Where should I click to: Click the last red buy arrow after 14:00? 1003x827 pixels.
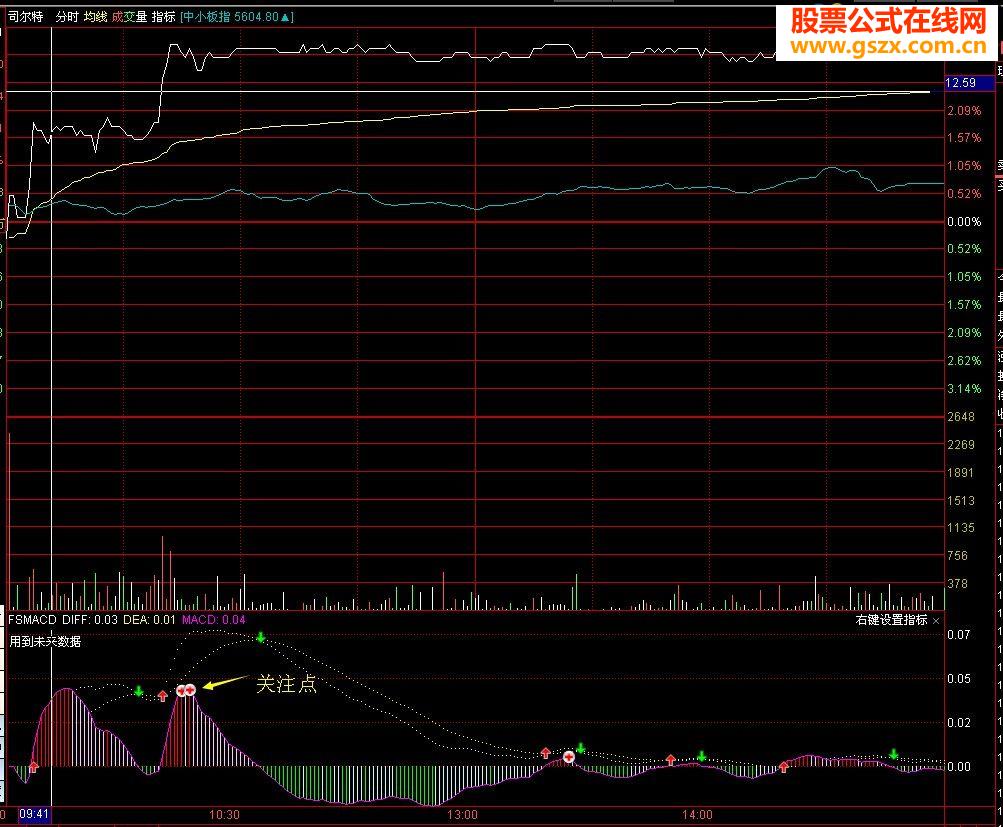click(784, 767)
